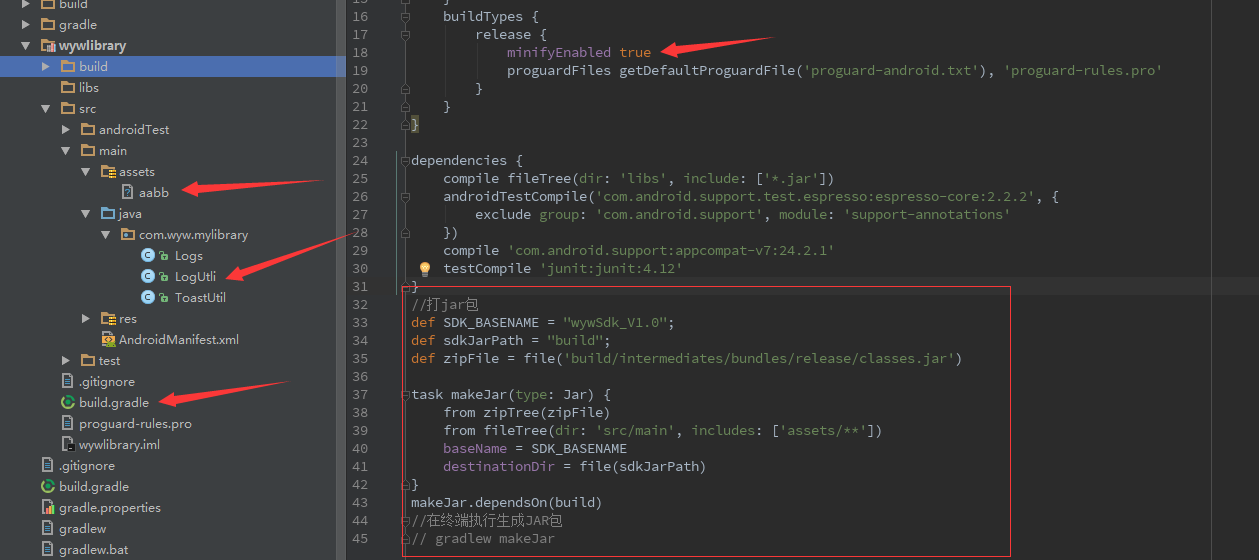Select the Logs class in the tree
Viewport: 1259px width, 560px height.
[x=189, y=255]
